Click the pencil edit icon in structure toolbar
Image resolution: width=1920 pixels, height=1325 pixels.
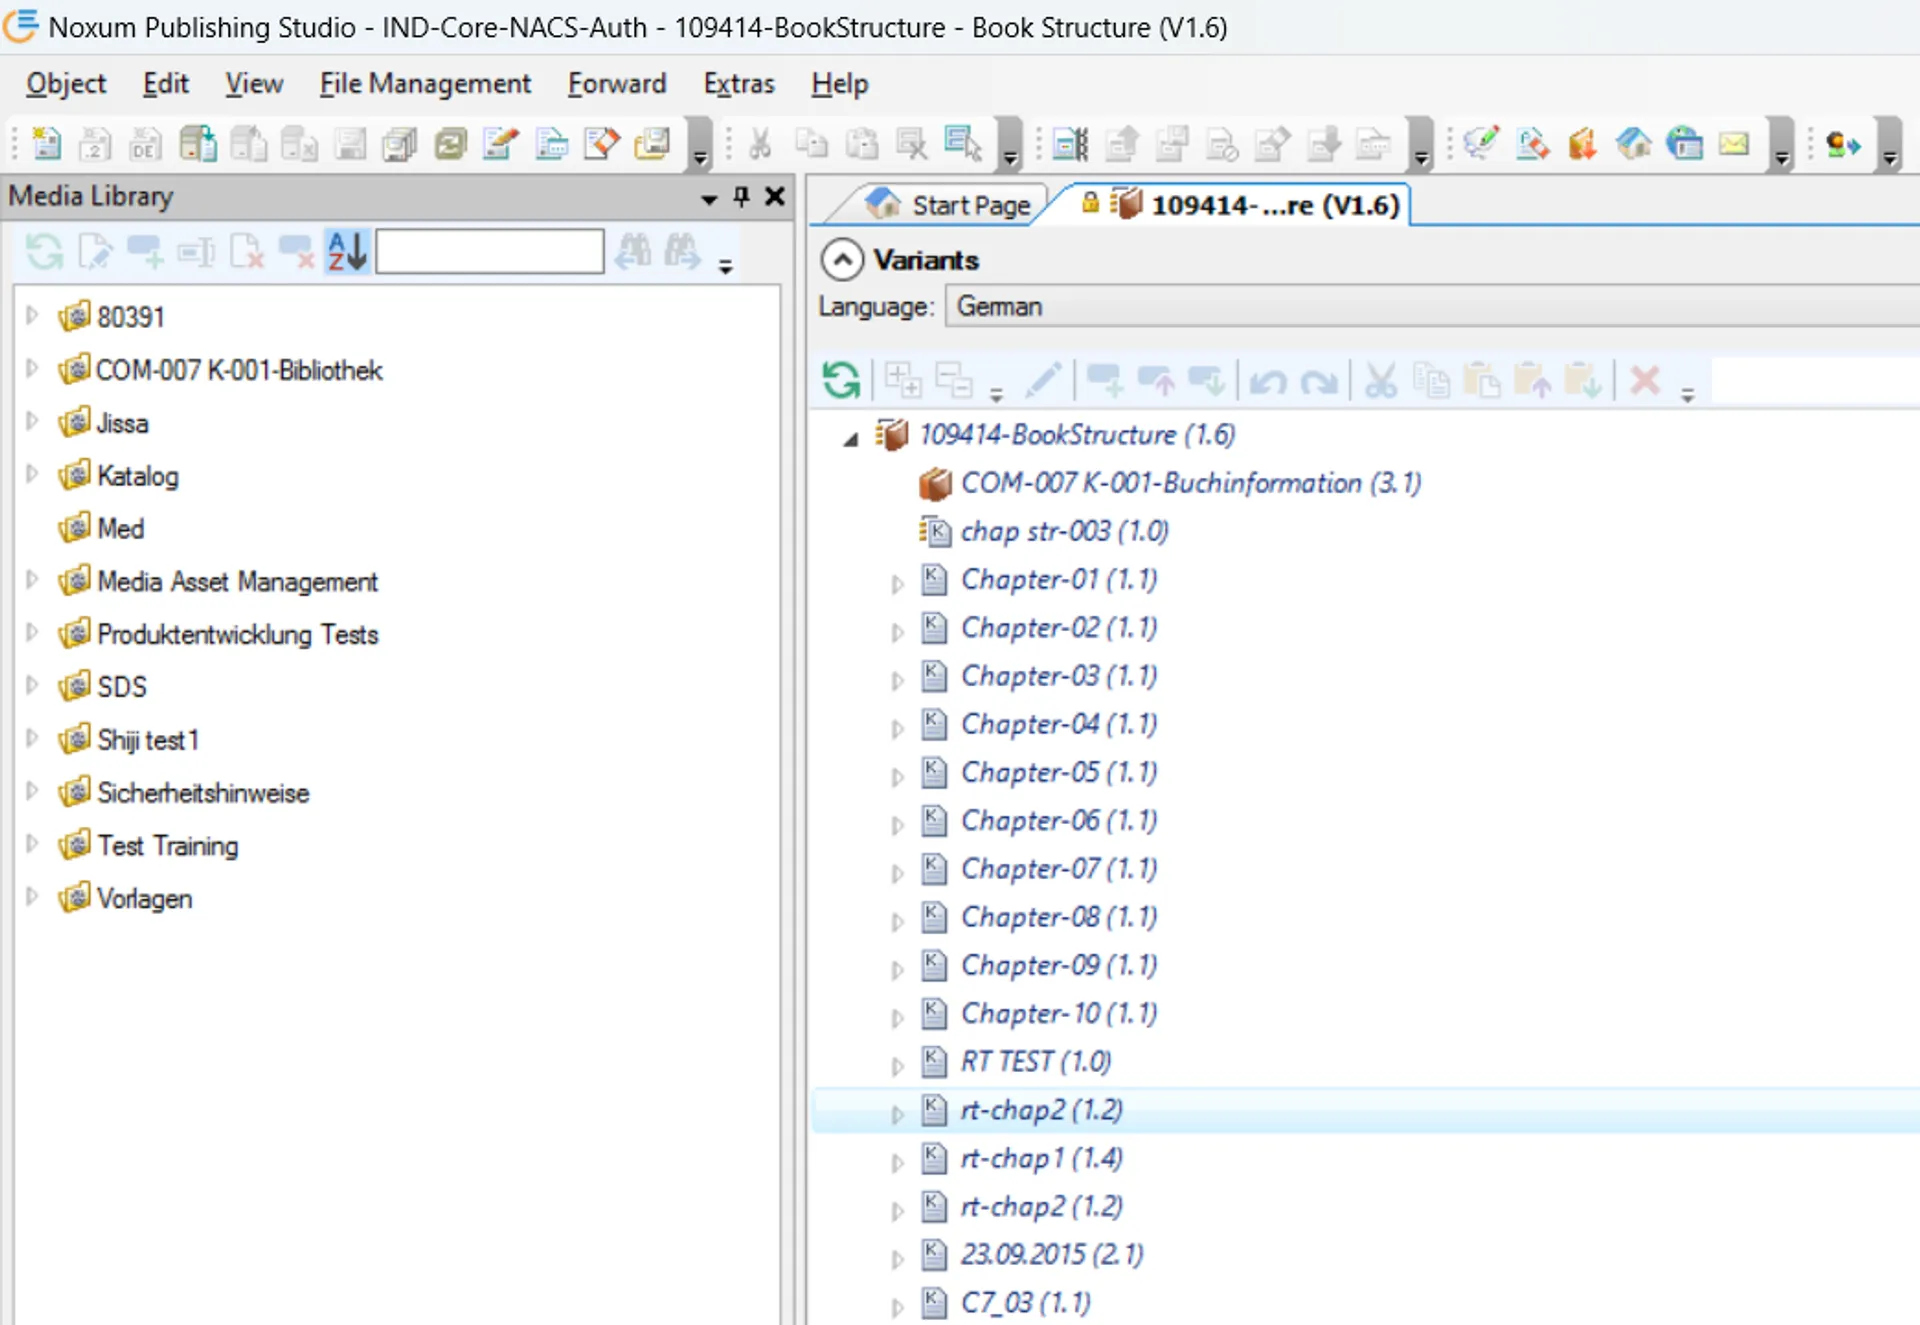tap(1042, 380)
